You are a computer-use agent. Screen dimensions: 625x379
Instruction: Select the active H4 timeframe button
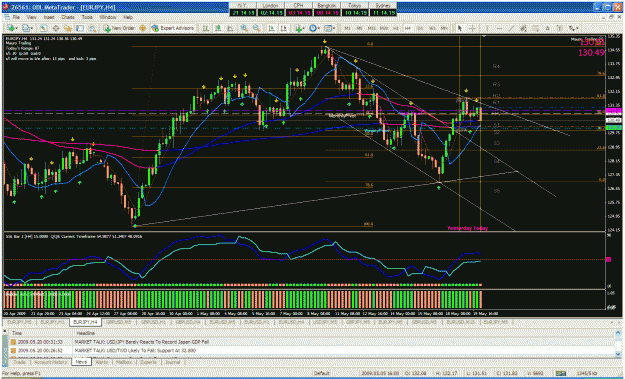pyautogui.click(x=407, y=28)
